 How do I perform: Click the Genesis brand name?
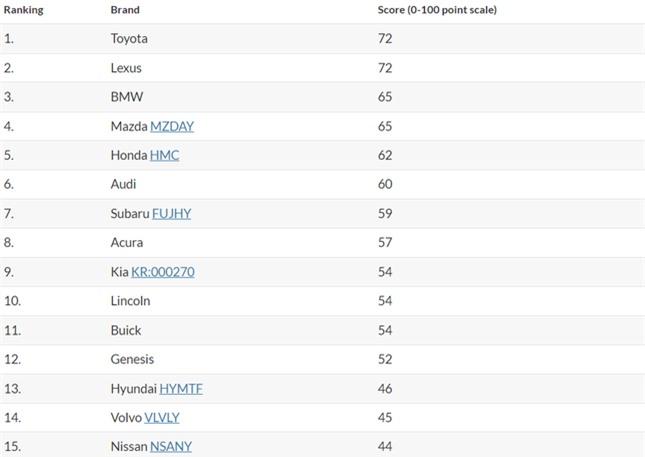click(x=132, y=359)
